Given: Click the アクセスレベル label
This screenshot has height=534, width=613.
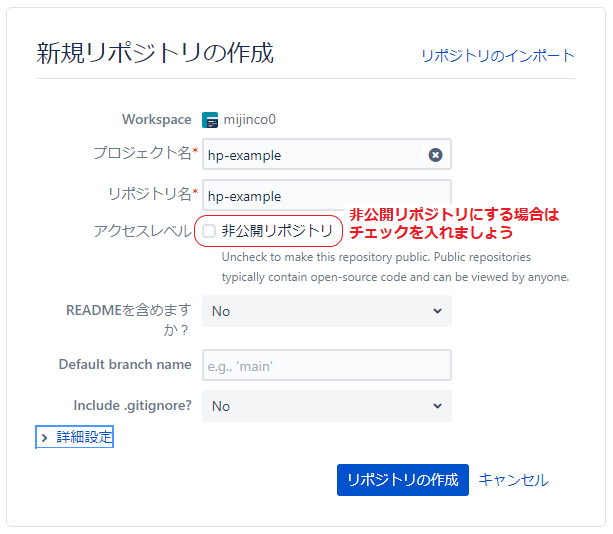Looking at the screenshot, I should coord(141,231).
